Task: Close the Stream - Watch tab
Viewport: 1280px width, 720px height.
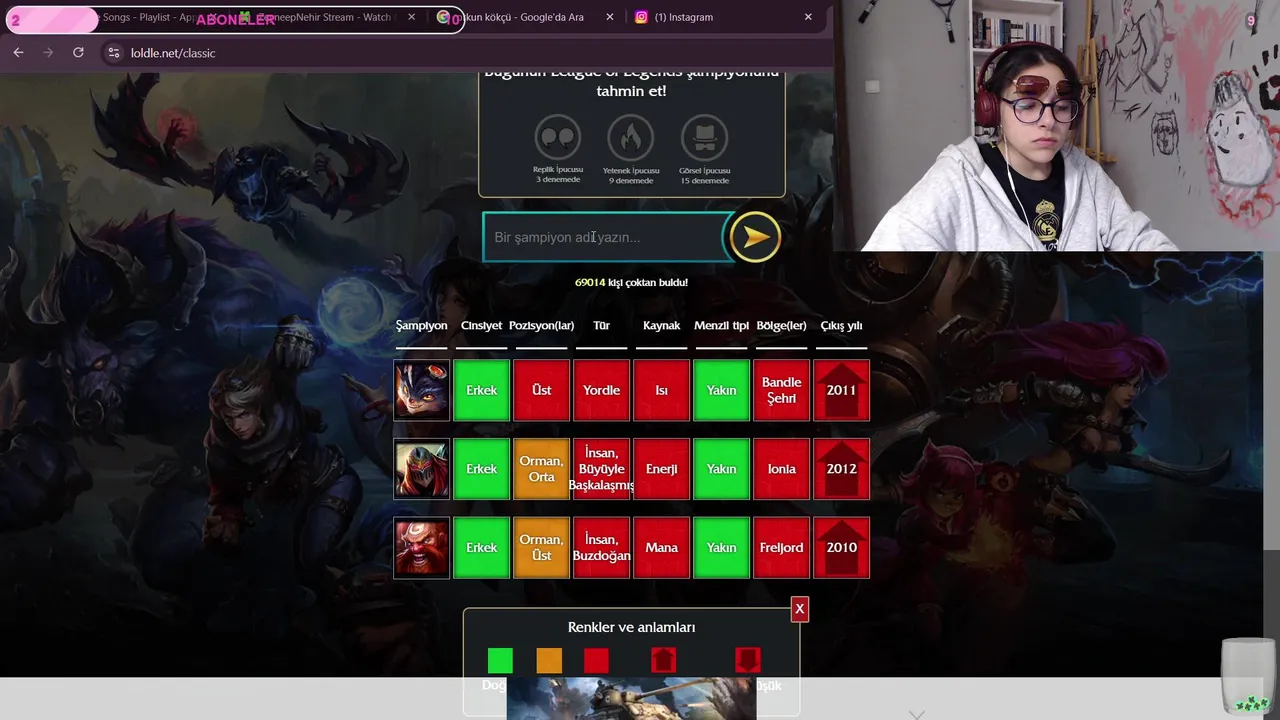Action: 411,17
